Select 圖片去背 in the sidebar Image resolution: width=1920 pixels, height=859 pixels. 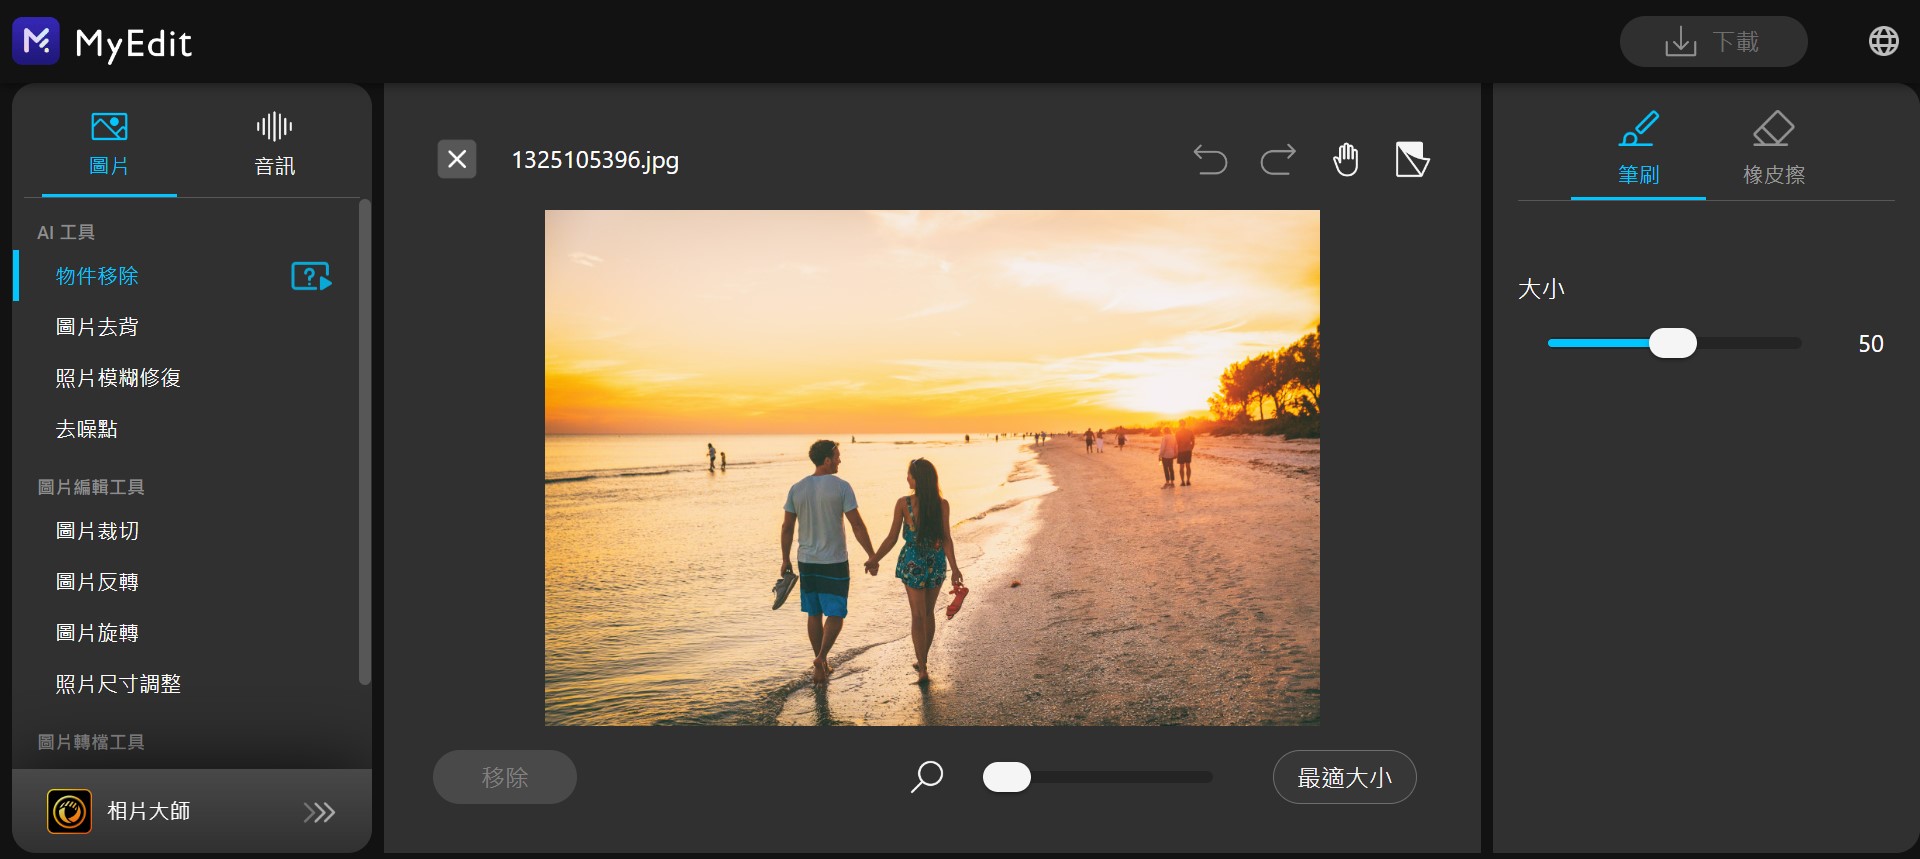pyautogui.click(x=97, y=327)
